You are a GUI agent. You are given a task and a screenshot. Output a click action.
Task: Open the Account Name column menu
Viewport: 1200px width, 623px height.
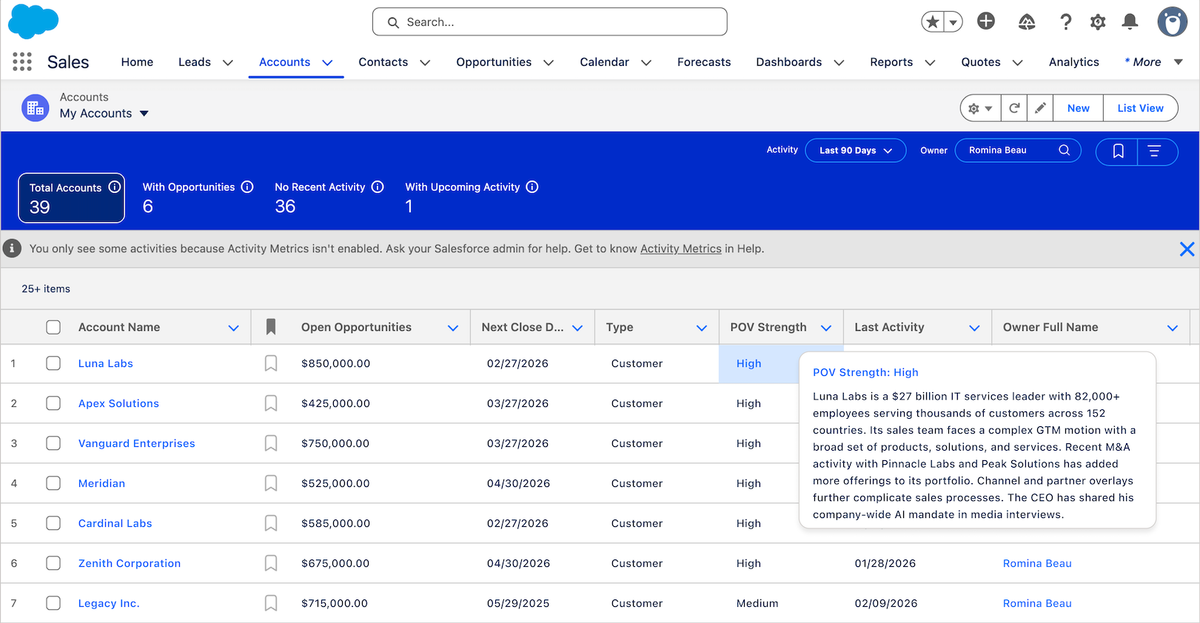[234, 328]
